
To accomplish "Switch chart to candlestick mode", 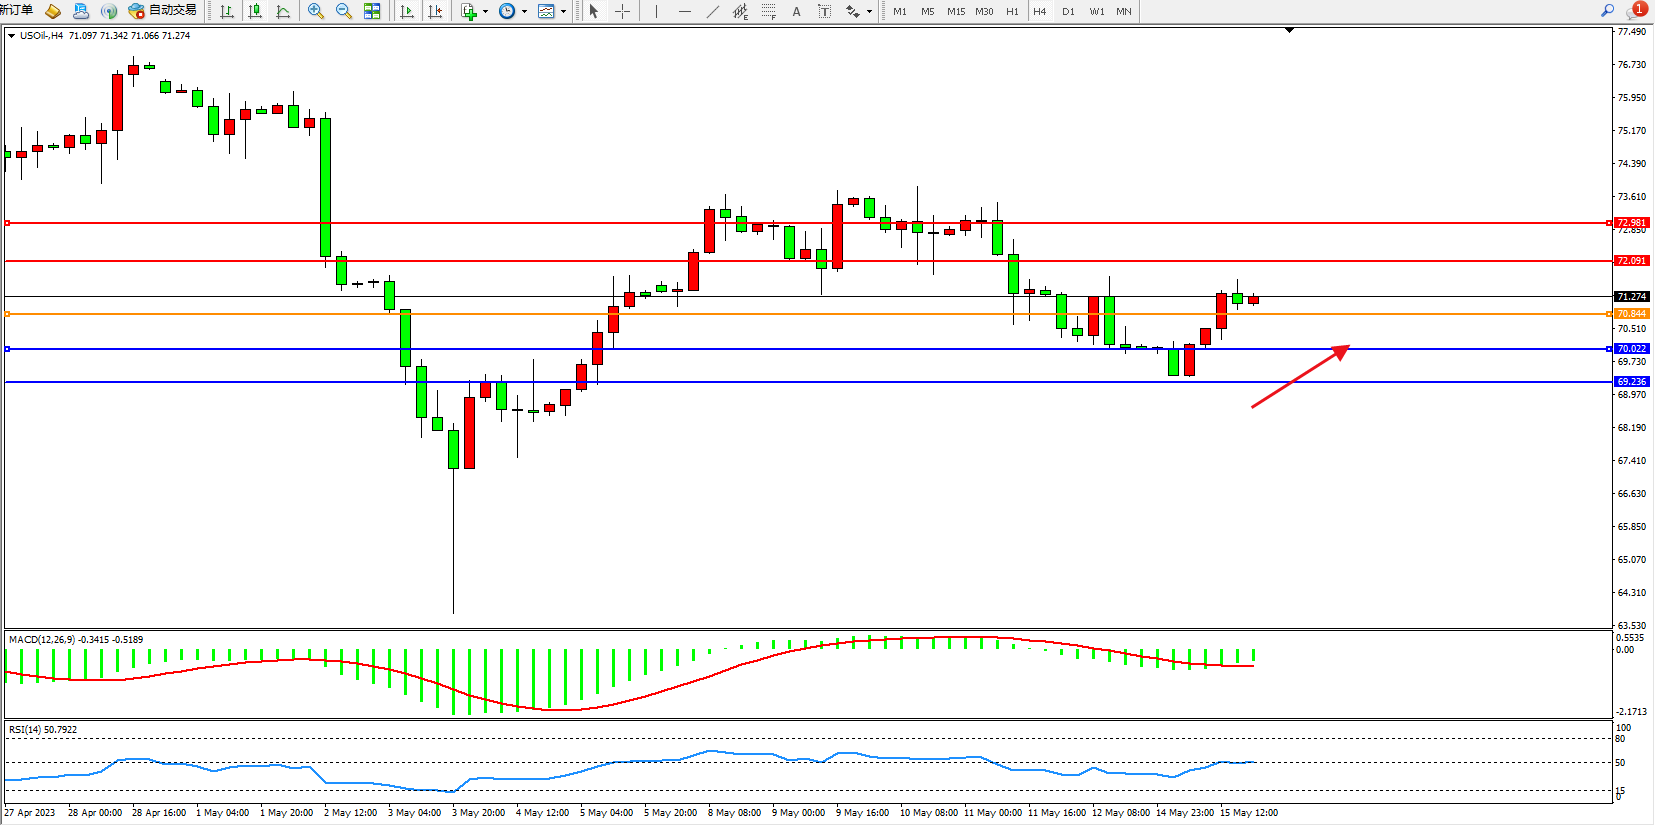I will [255, 11].
